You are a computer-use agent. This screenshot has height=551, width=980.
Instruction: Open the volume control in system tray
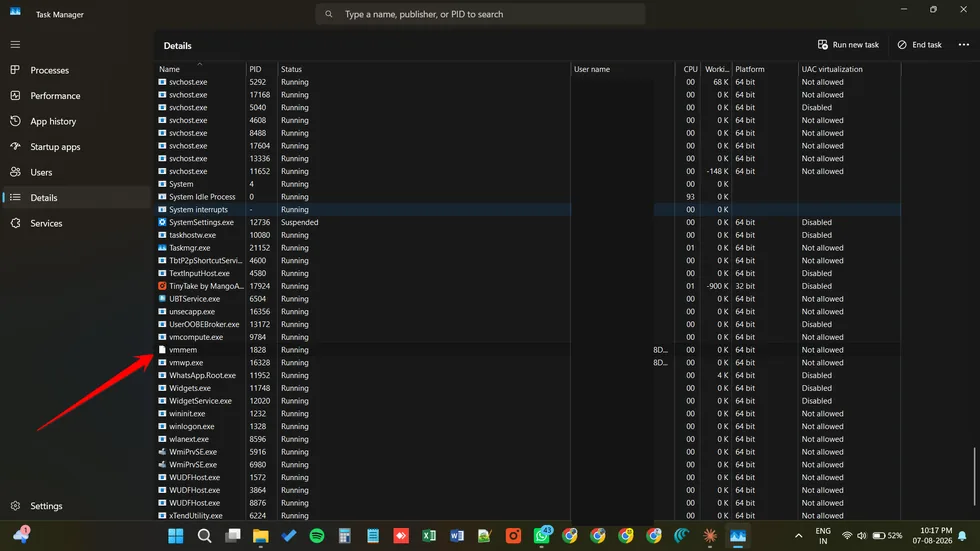pyautogui.click(x=862, y=536)
